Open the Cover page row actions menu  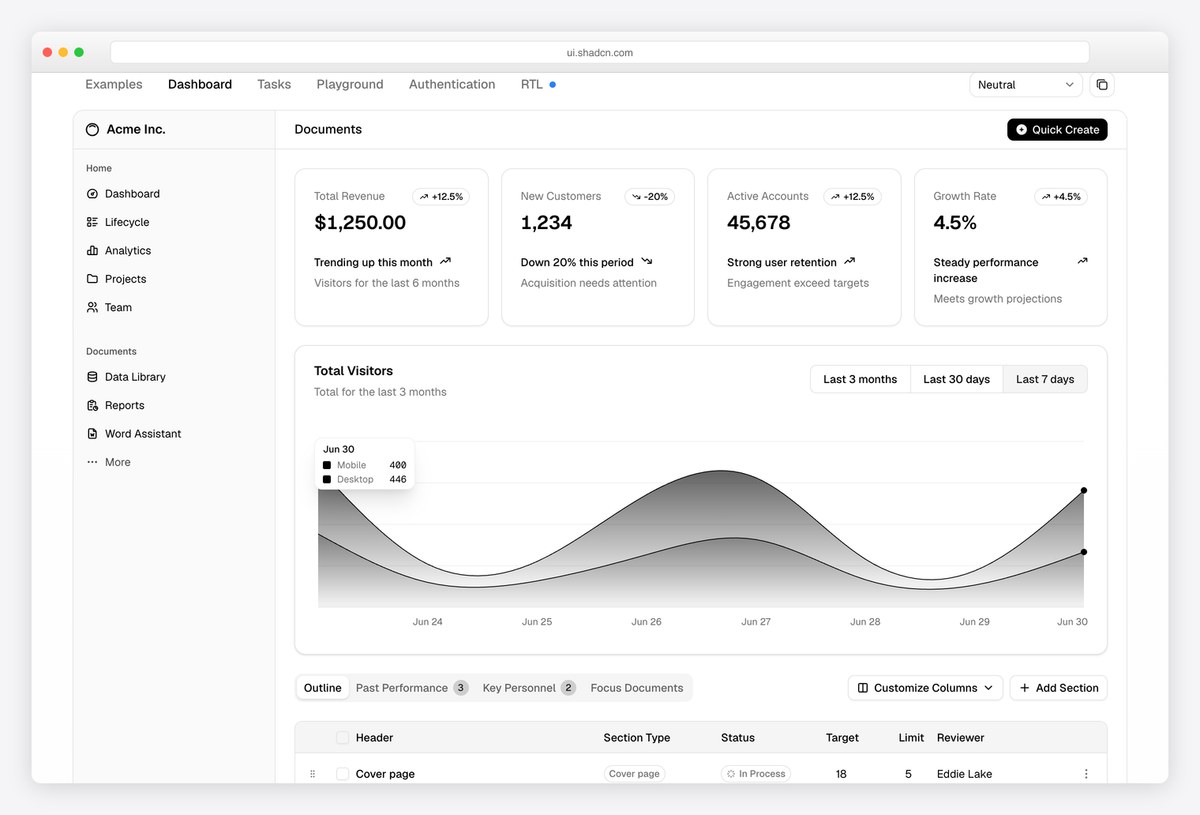[x=1086, y=774]
